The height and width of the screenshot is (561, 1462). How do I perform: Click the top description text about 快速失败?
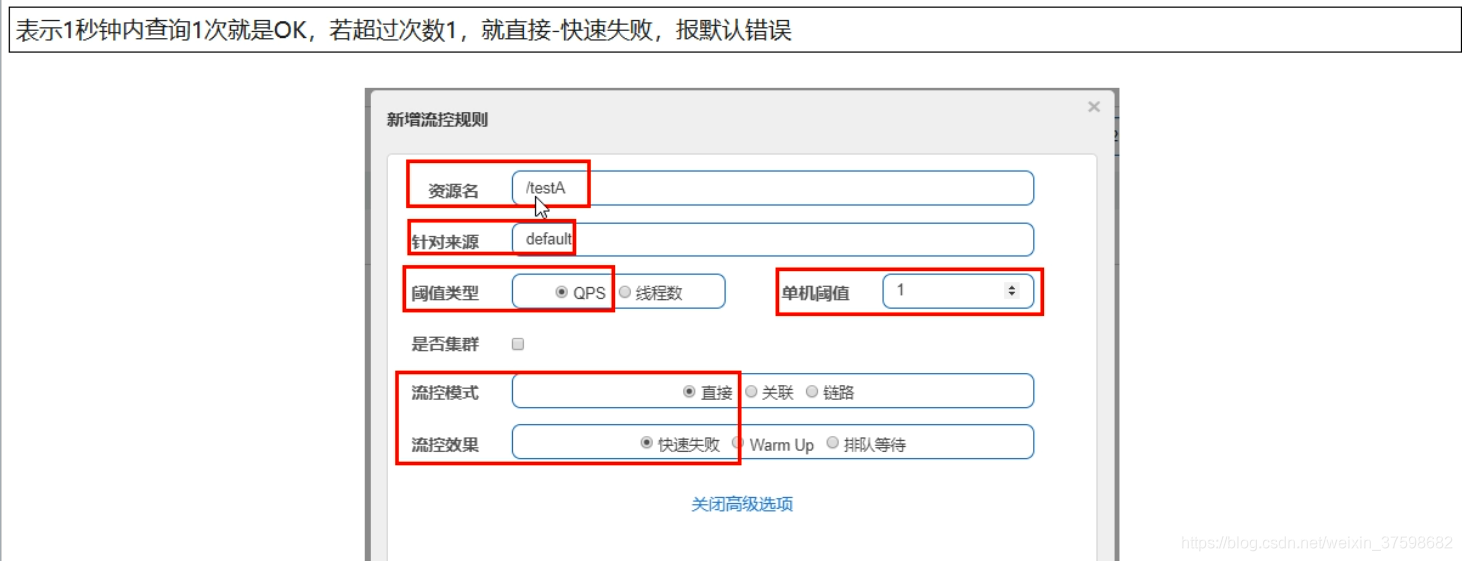[403, 30]
